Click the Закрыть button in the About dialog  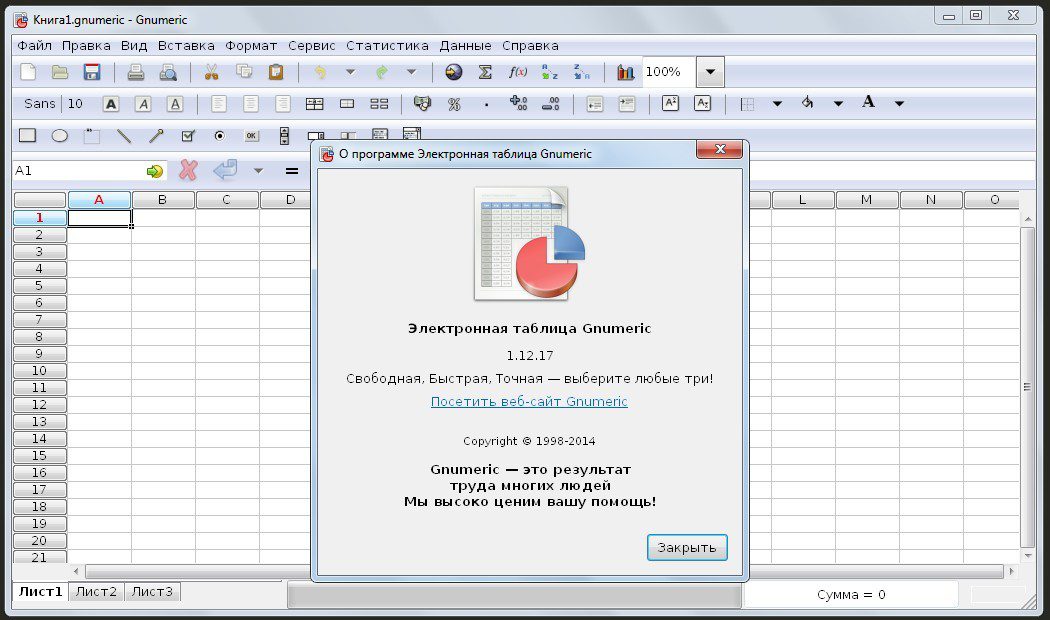(x=687, y=548)
